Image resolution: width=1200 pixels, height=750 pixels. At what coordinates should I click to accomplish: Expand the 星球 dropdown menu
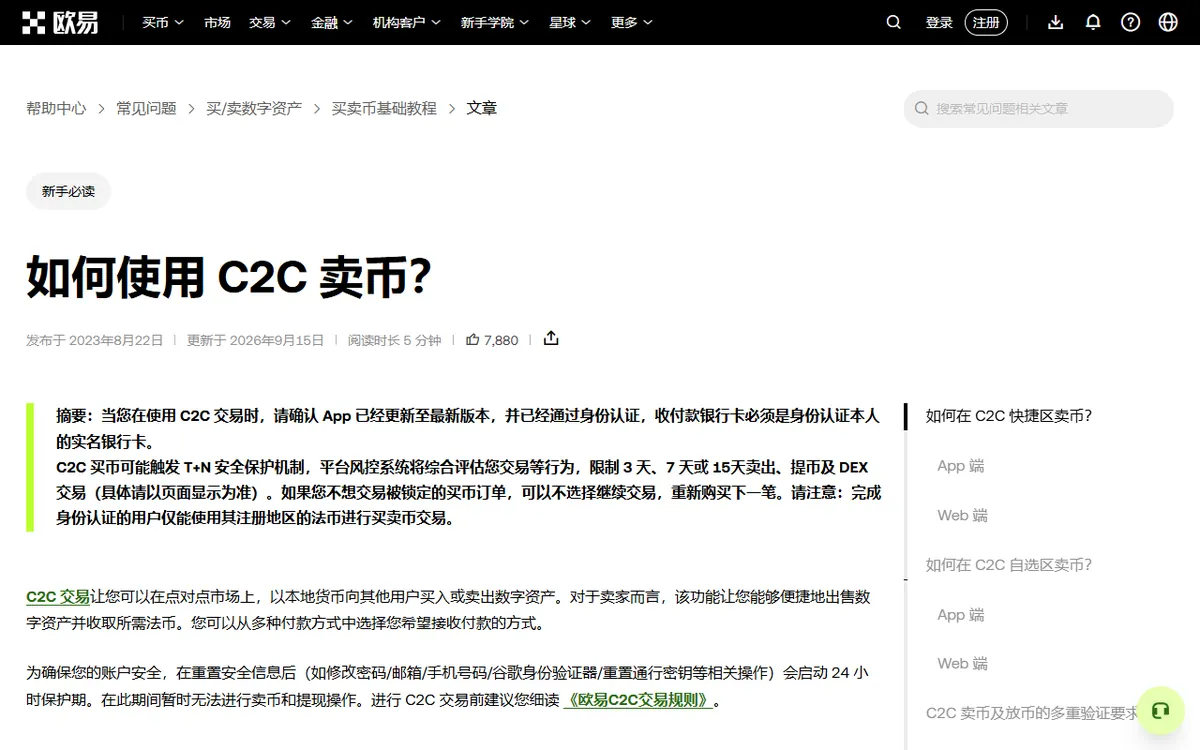pyautogui.click(x=570, y=22)
